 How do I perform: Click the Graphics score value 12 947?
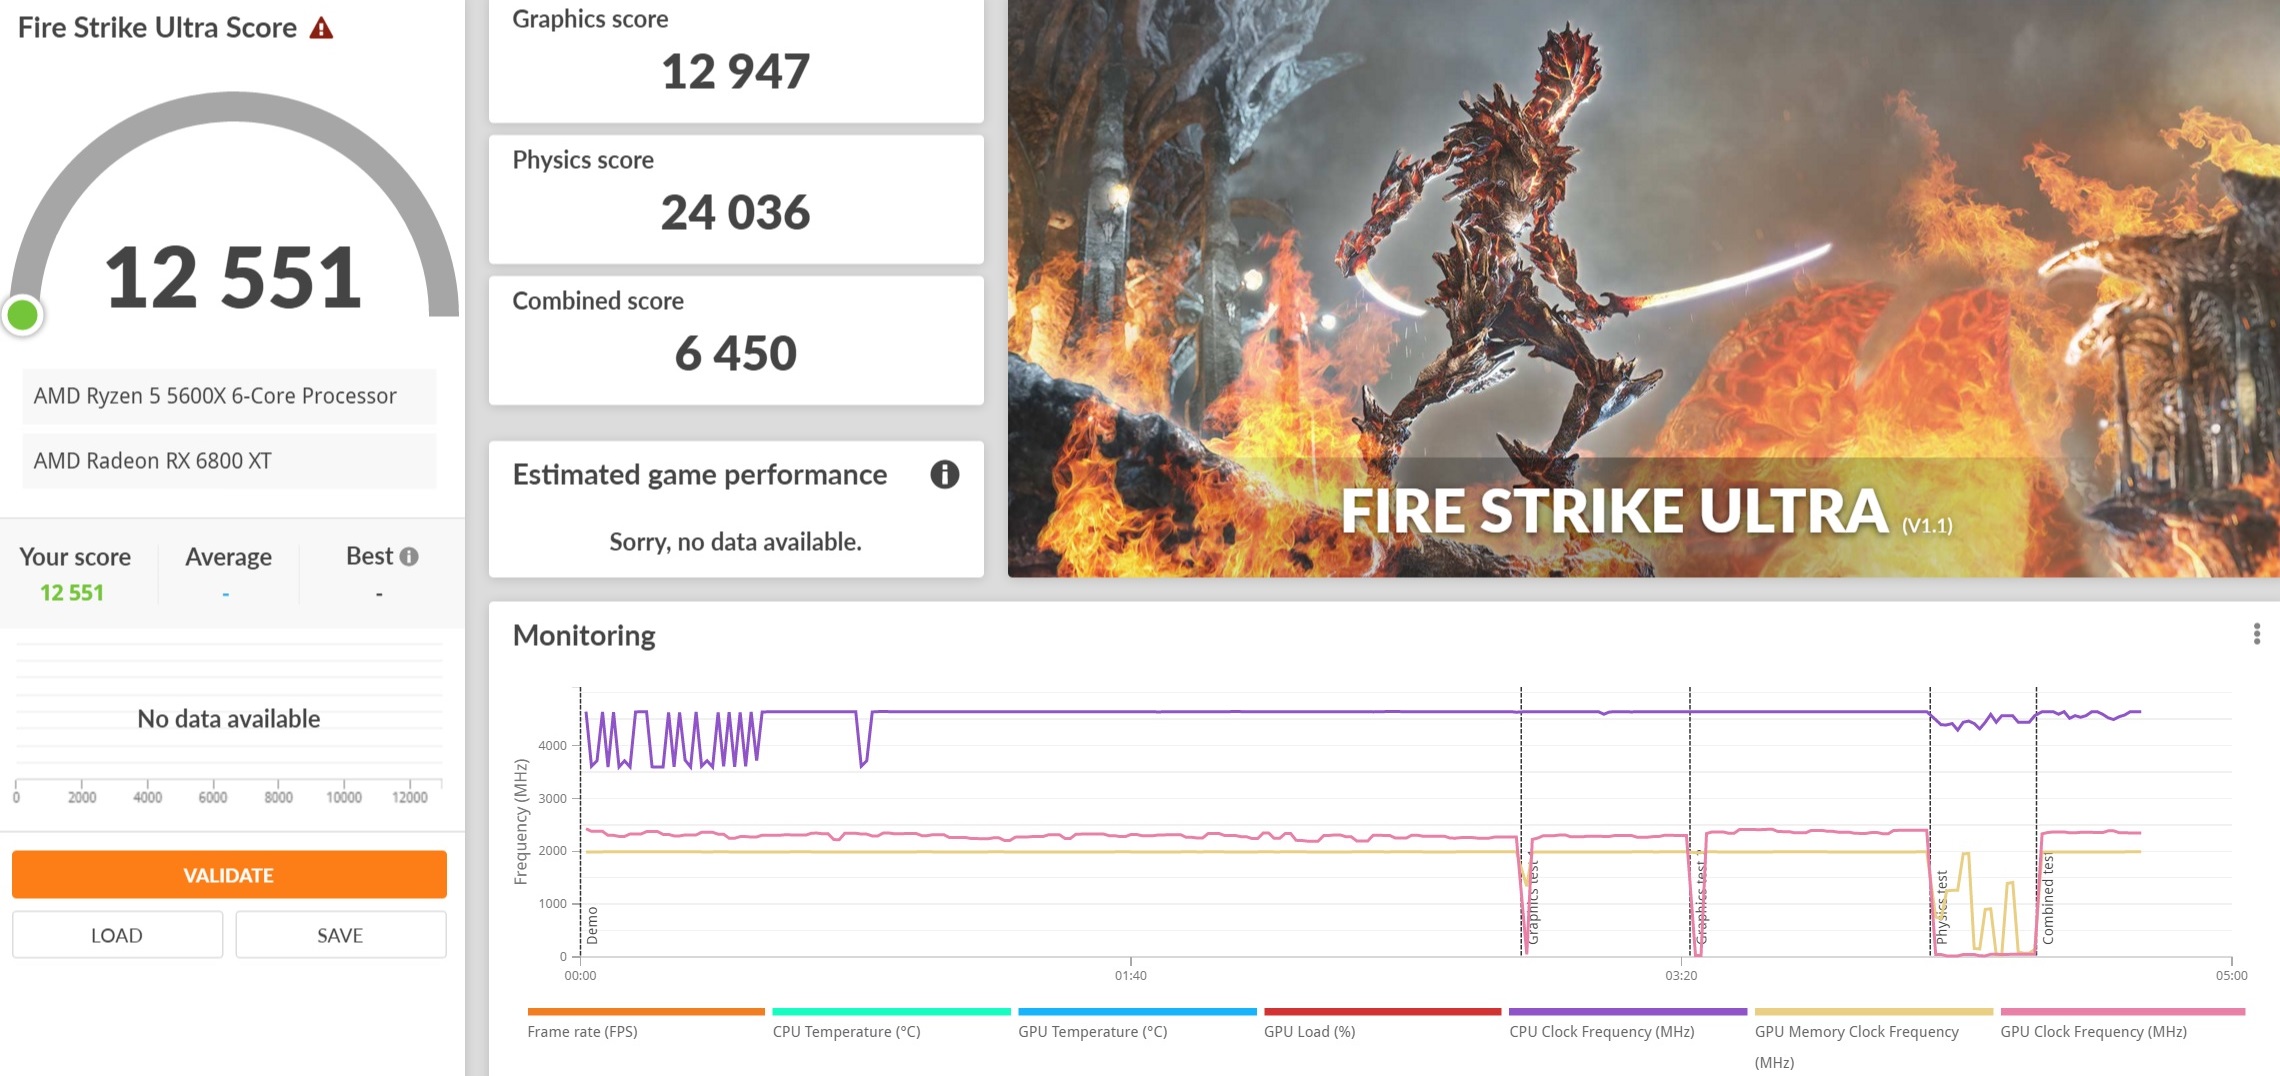point(735,72)
